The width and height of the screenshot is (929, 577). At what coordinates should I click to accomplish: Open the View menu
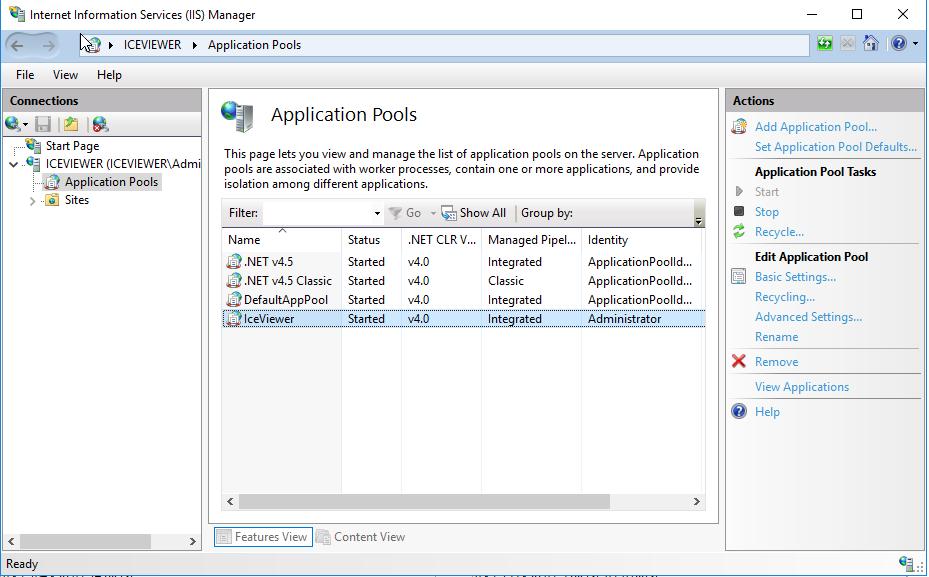coord(65,75)
